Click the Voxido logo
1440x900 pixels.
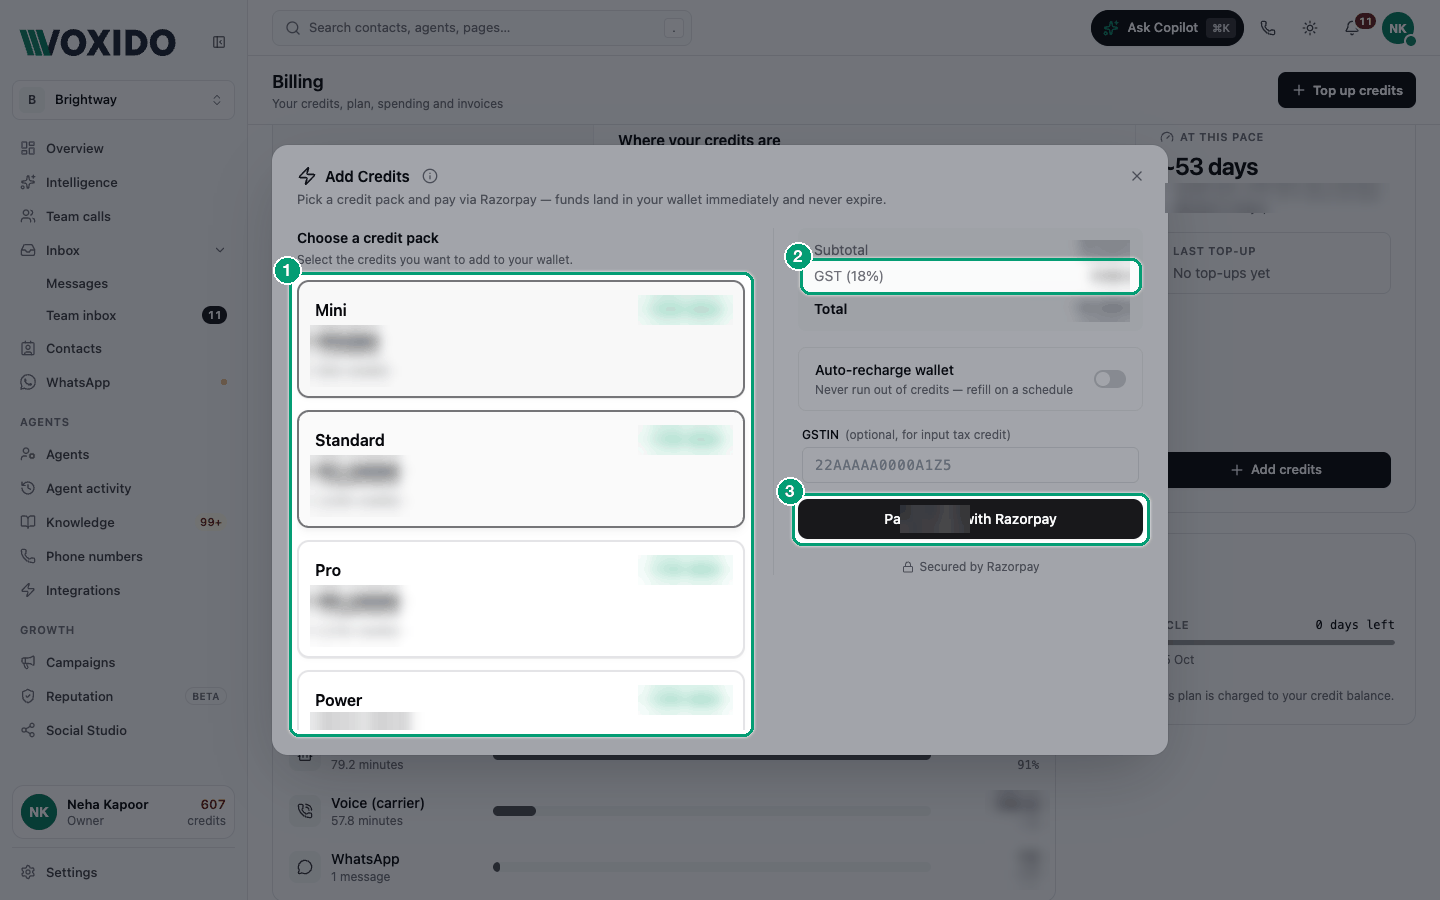pos(98,42)
